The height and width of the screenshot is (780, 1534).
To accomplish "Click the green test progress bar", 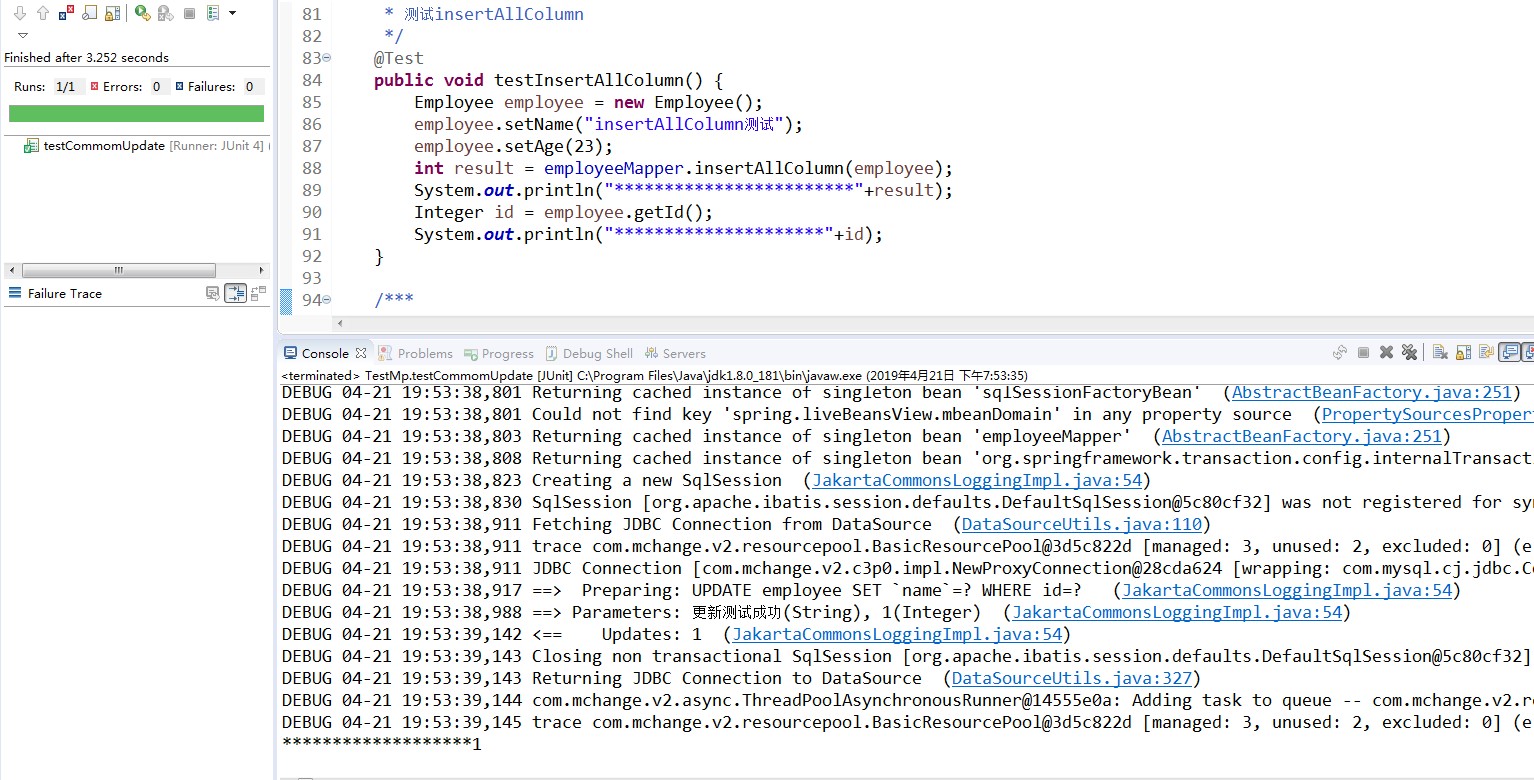I will 135,113.
